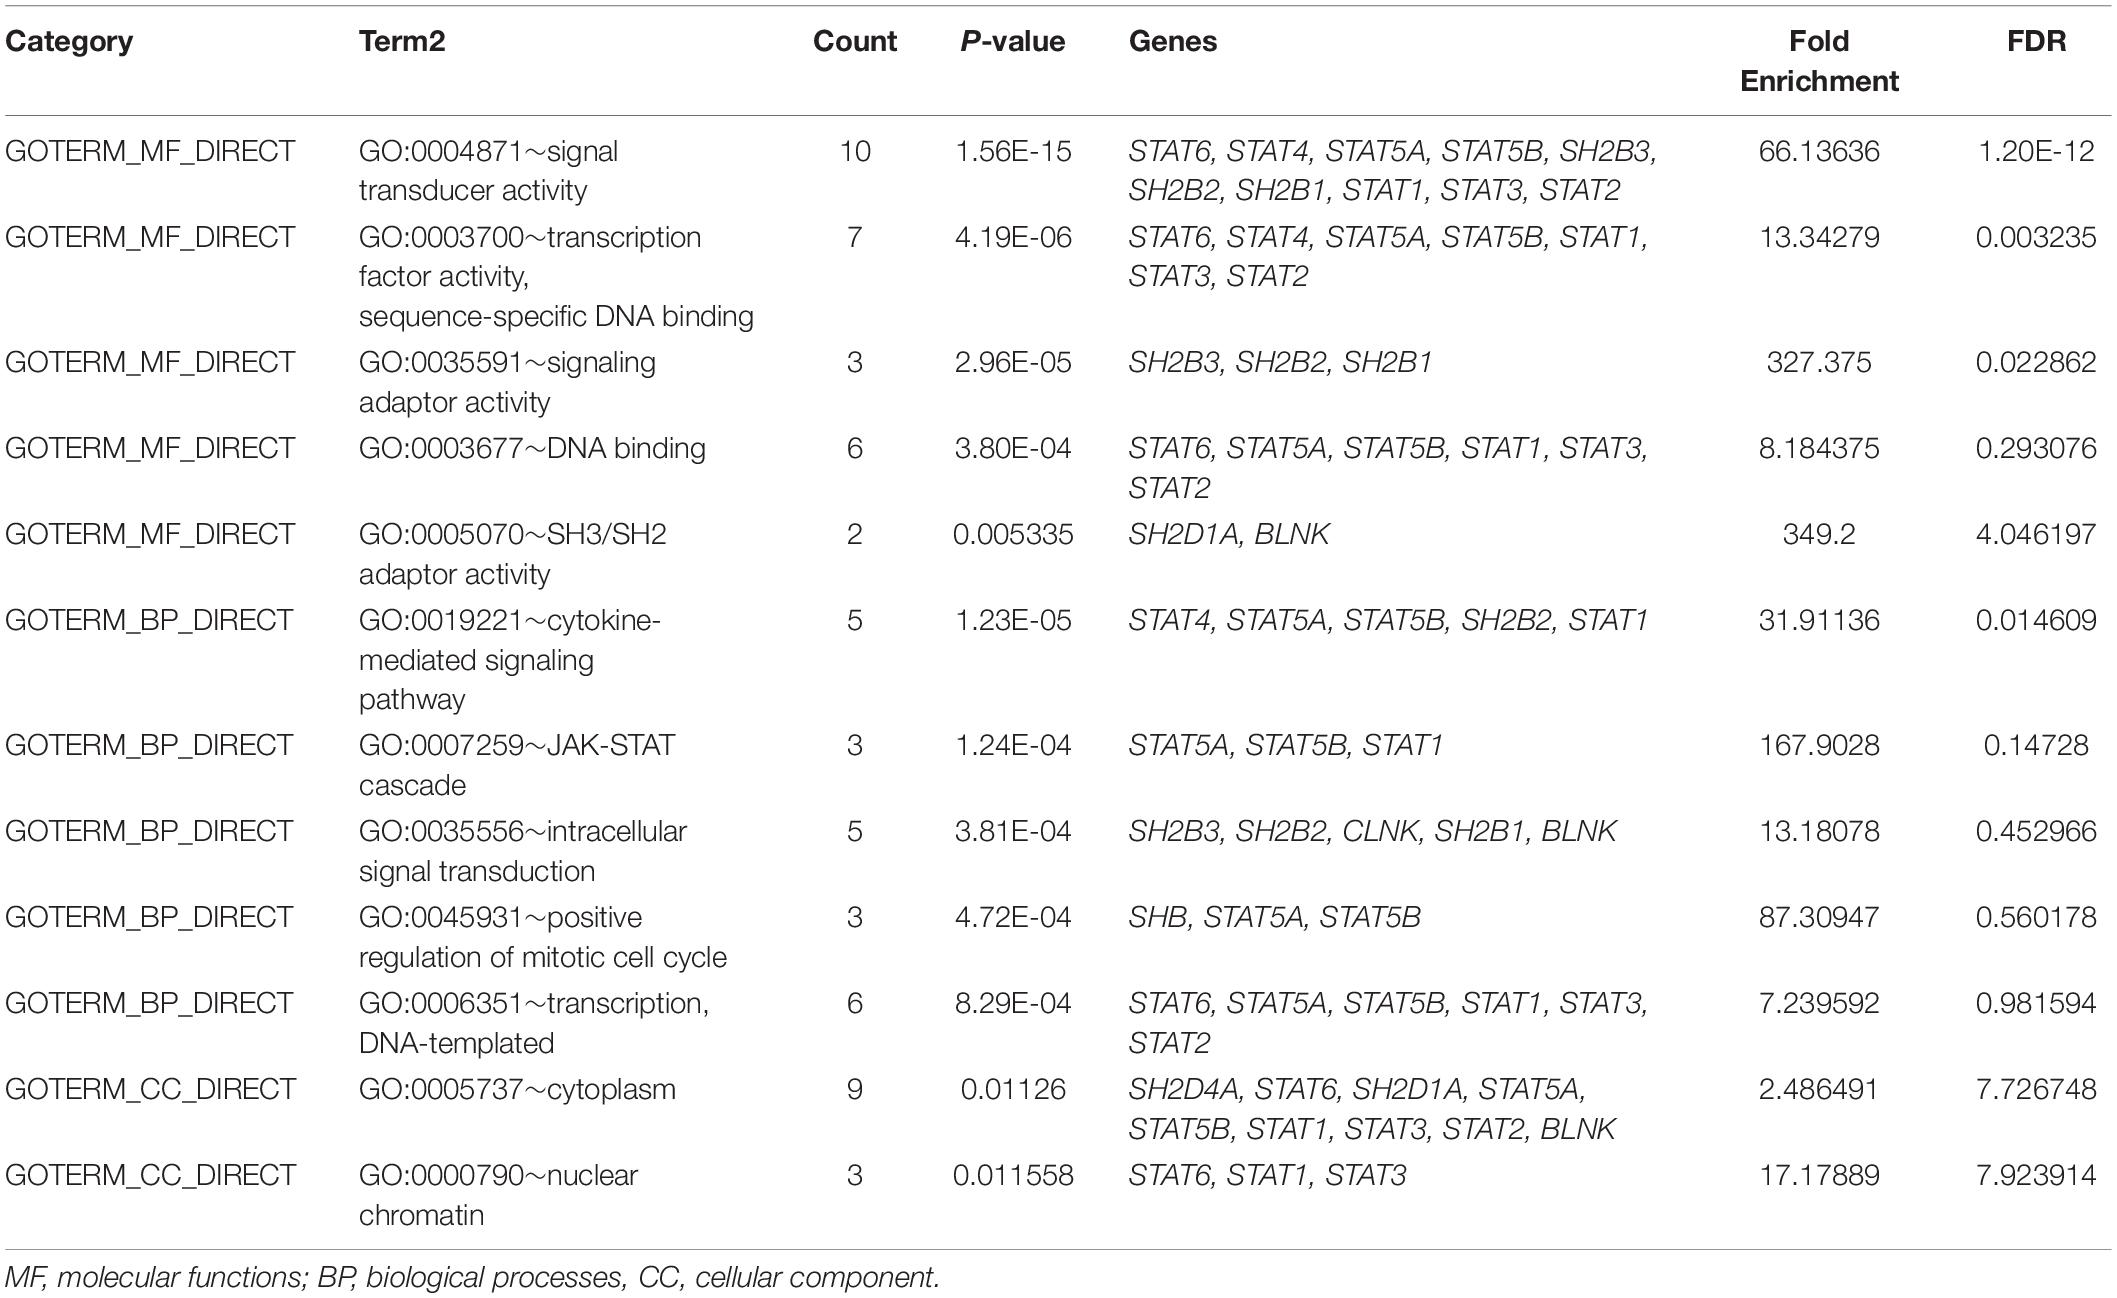Click FDR value 0.560178
Image resolution: width=2117 pixels, height=1298 pixels.
(x=2036, y=918)
